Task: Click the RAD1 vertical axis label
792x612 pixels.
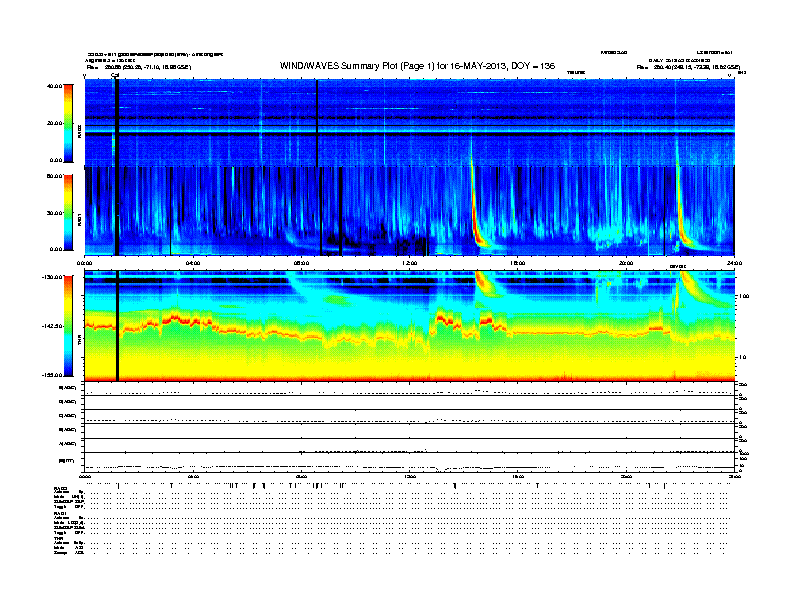Action: coord(79,220)
